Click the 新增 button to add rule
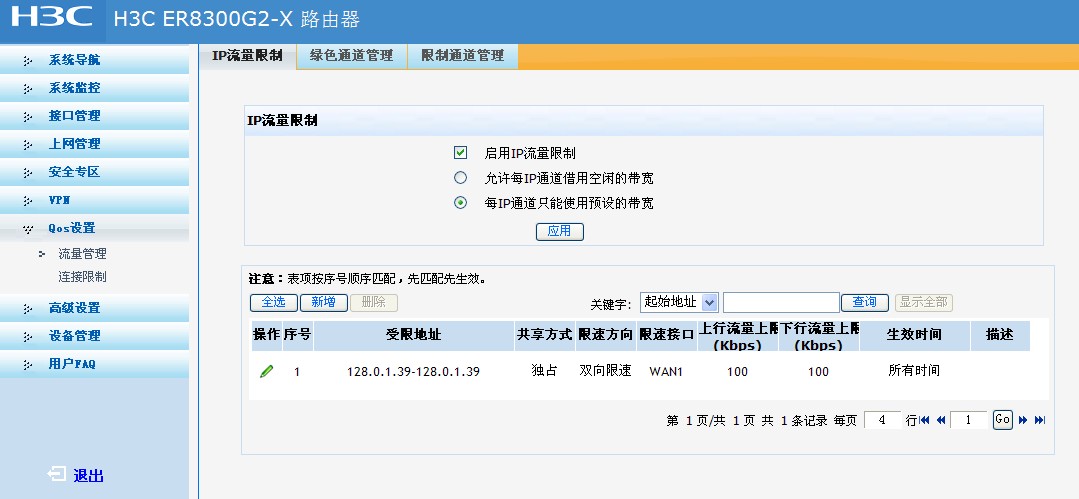The width and height of the screenshot is (1079, 499). [x=323, y=302]
